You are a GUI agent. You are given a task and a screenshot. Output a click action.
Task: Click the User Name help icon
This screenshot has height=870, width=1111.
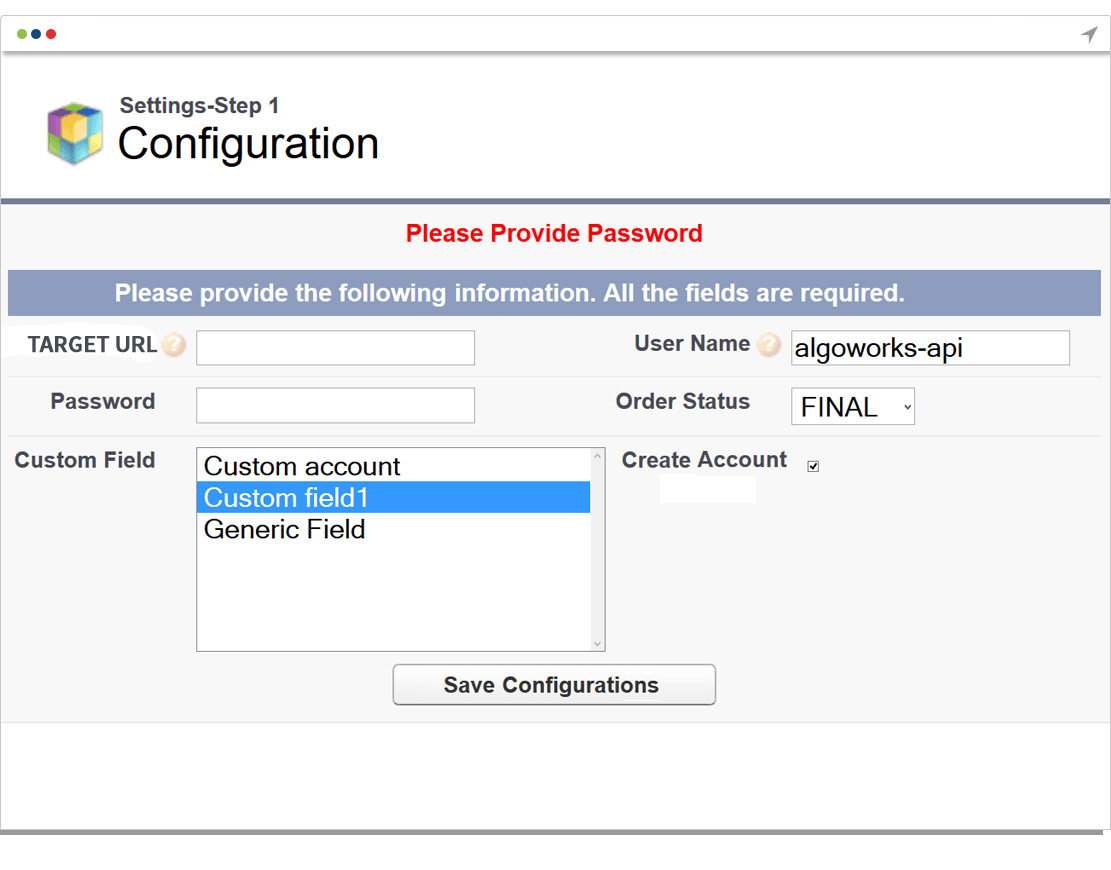[x=769, y=345]
